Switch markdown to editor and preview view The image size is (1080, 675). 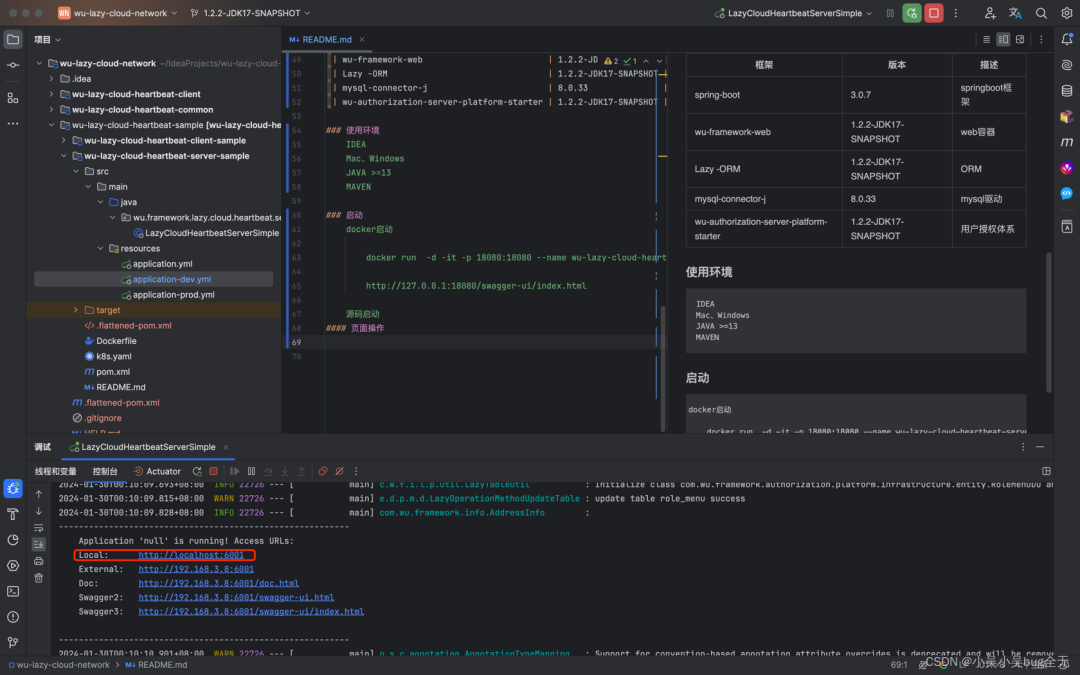(x=1003, y=39)
